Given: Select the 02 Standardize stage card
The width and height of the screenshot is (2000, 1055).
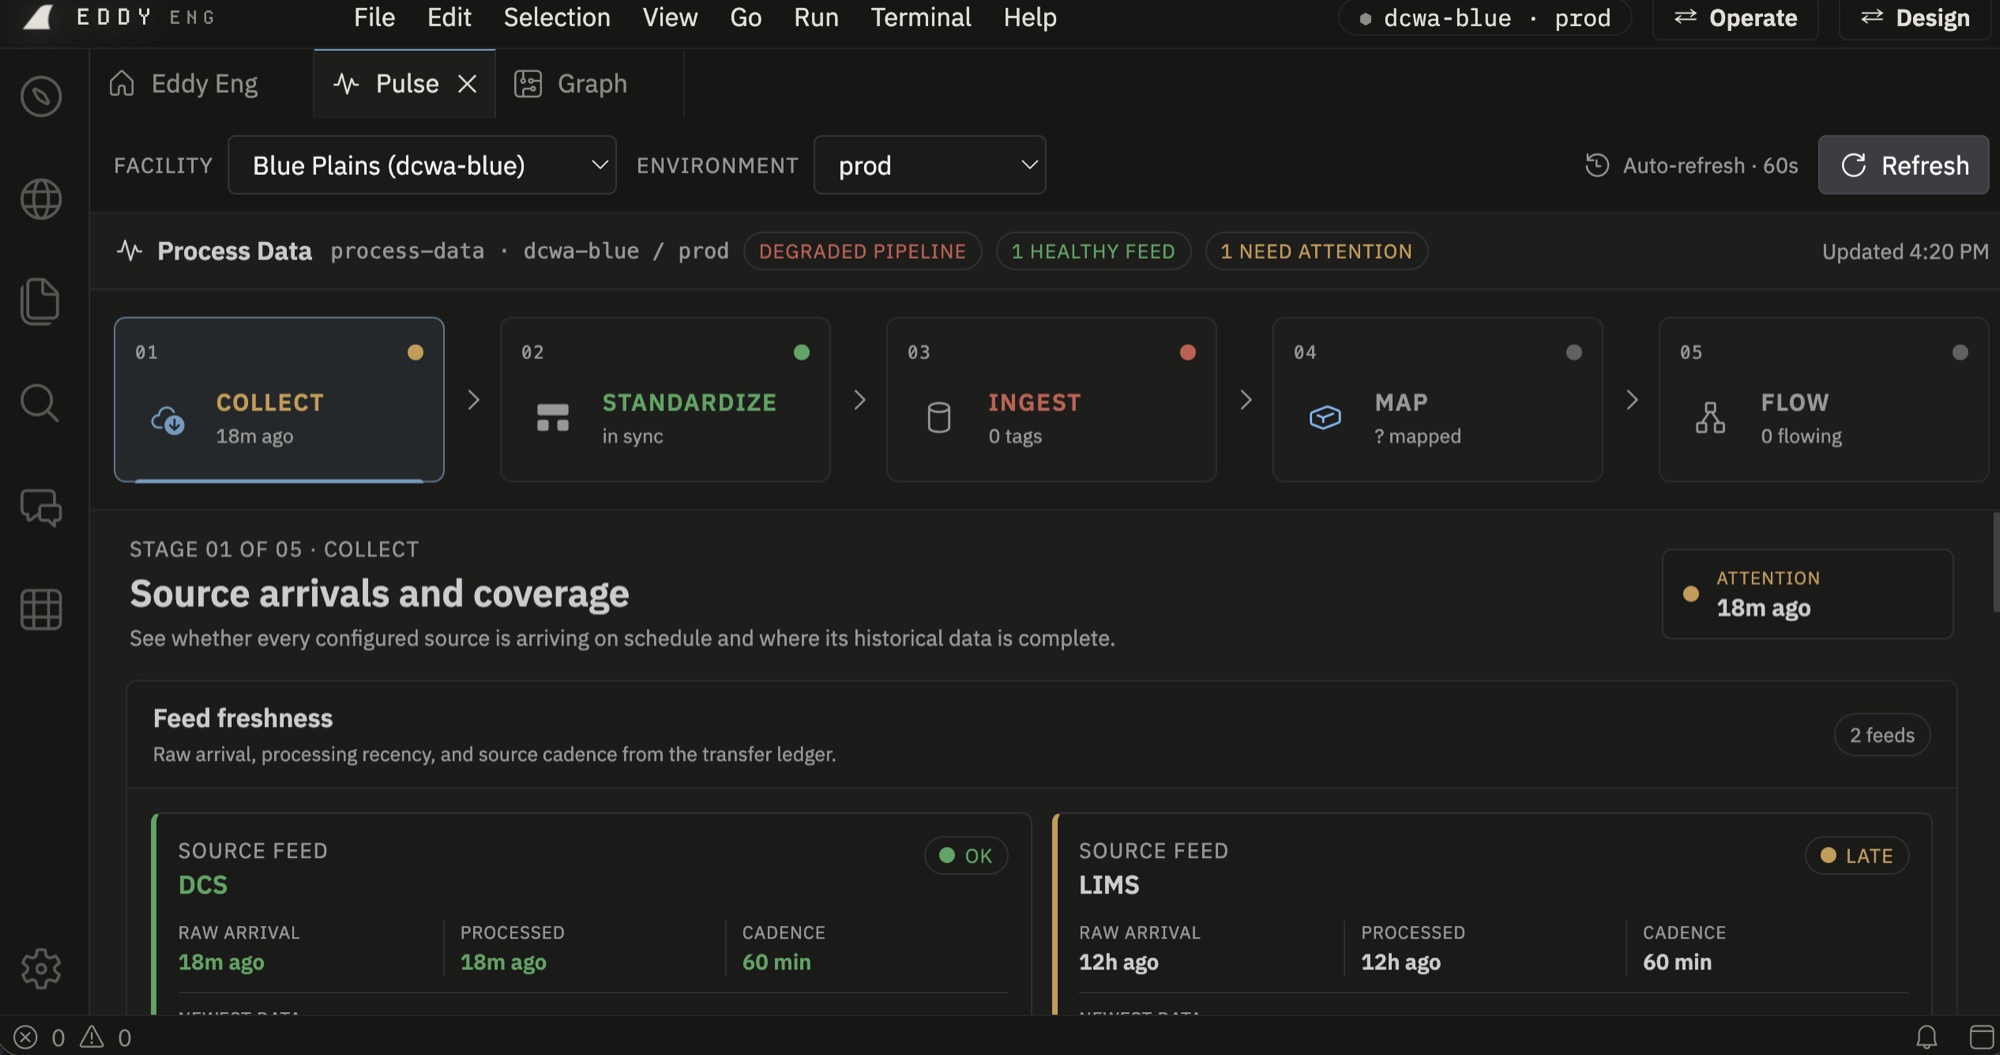Looking at the screenshot, I should [665, 400].
